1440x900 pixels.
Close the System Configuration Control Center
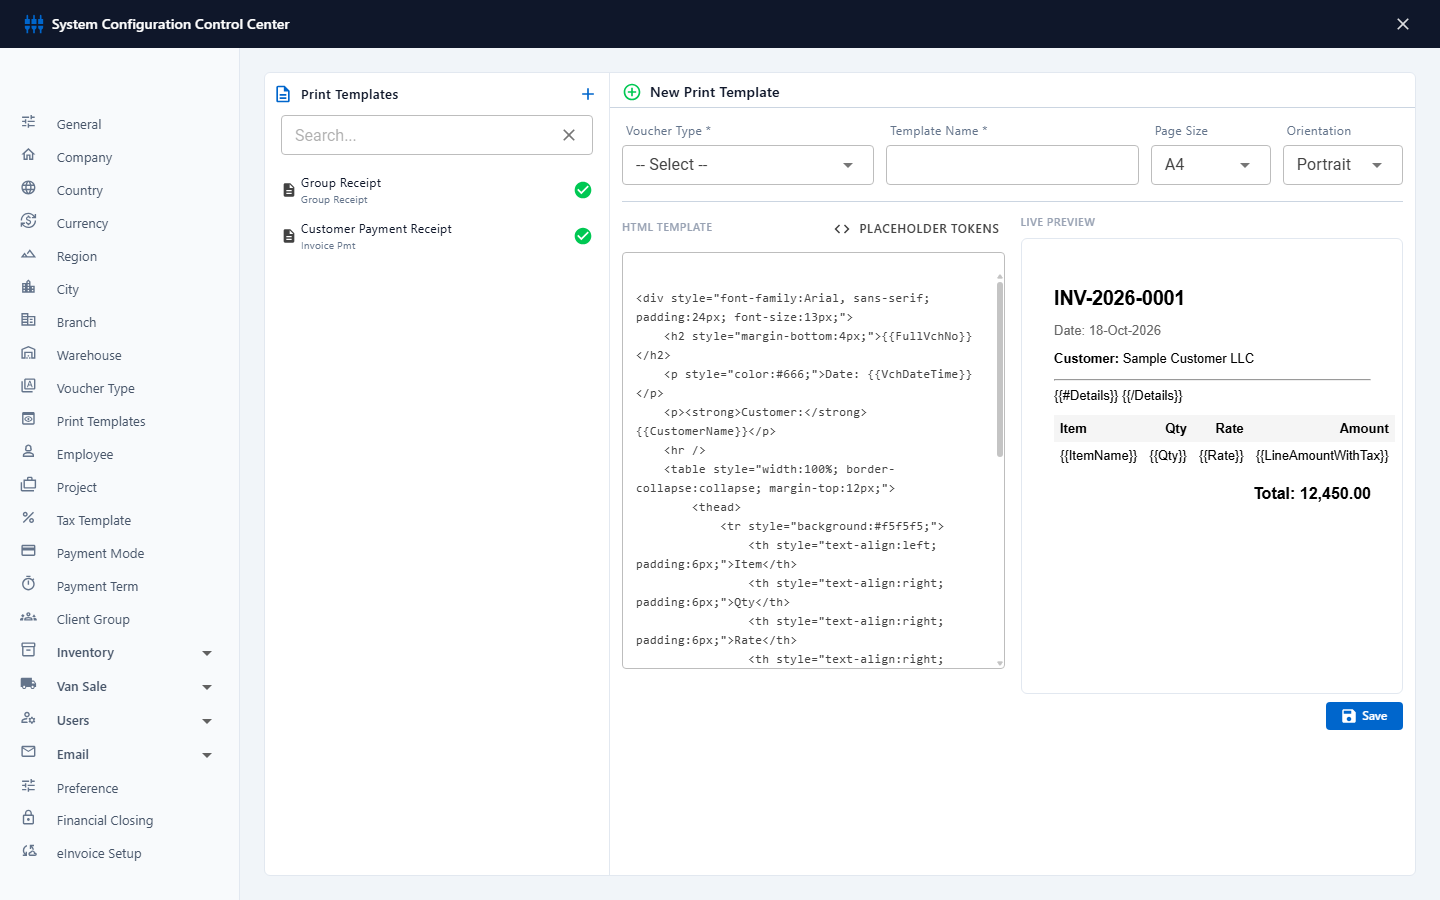pyautogui.click(x=1403, y=24)
